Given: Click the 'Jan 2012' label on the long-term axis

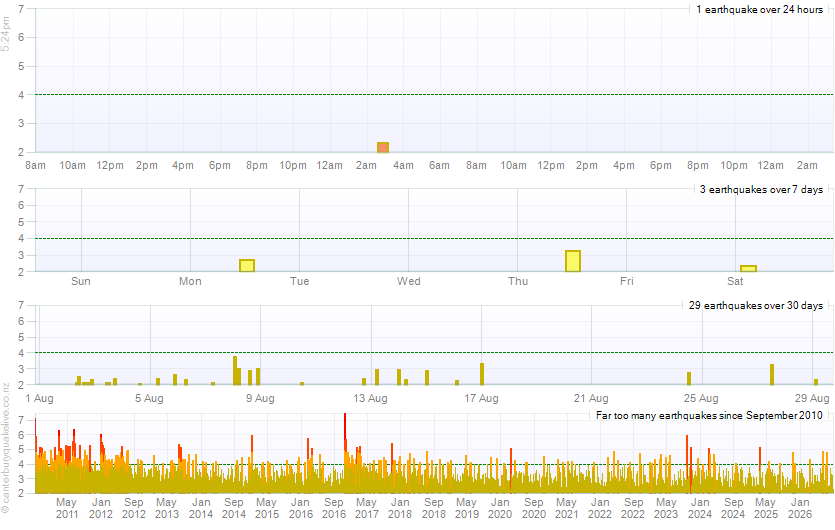Looking at the screenshot, I should pos(101,508).
